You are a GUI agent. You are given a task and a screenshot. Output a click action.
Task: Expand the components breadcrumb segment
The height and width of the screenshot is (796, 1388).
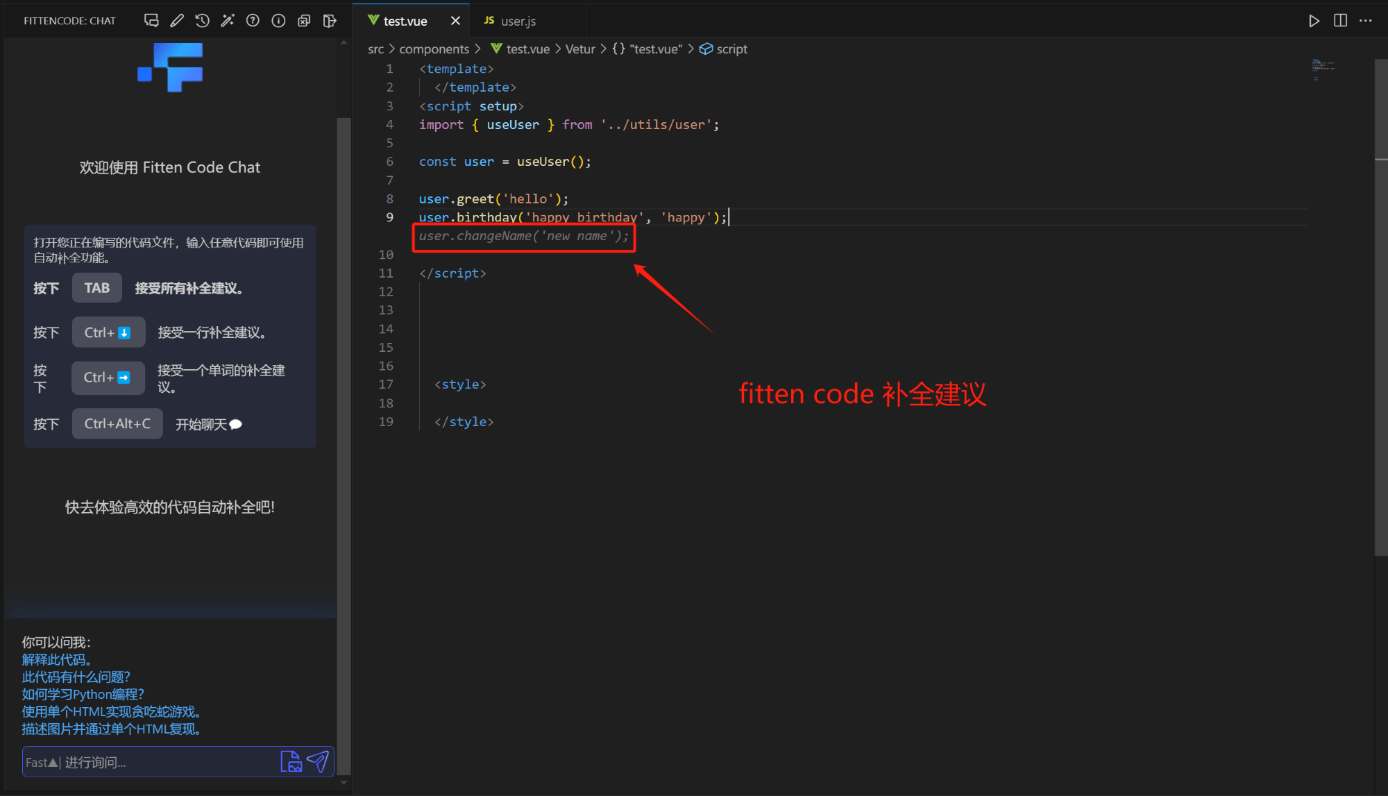click(434, 49)
